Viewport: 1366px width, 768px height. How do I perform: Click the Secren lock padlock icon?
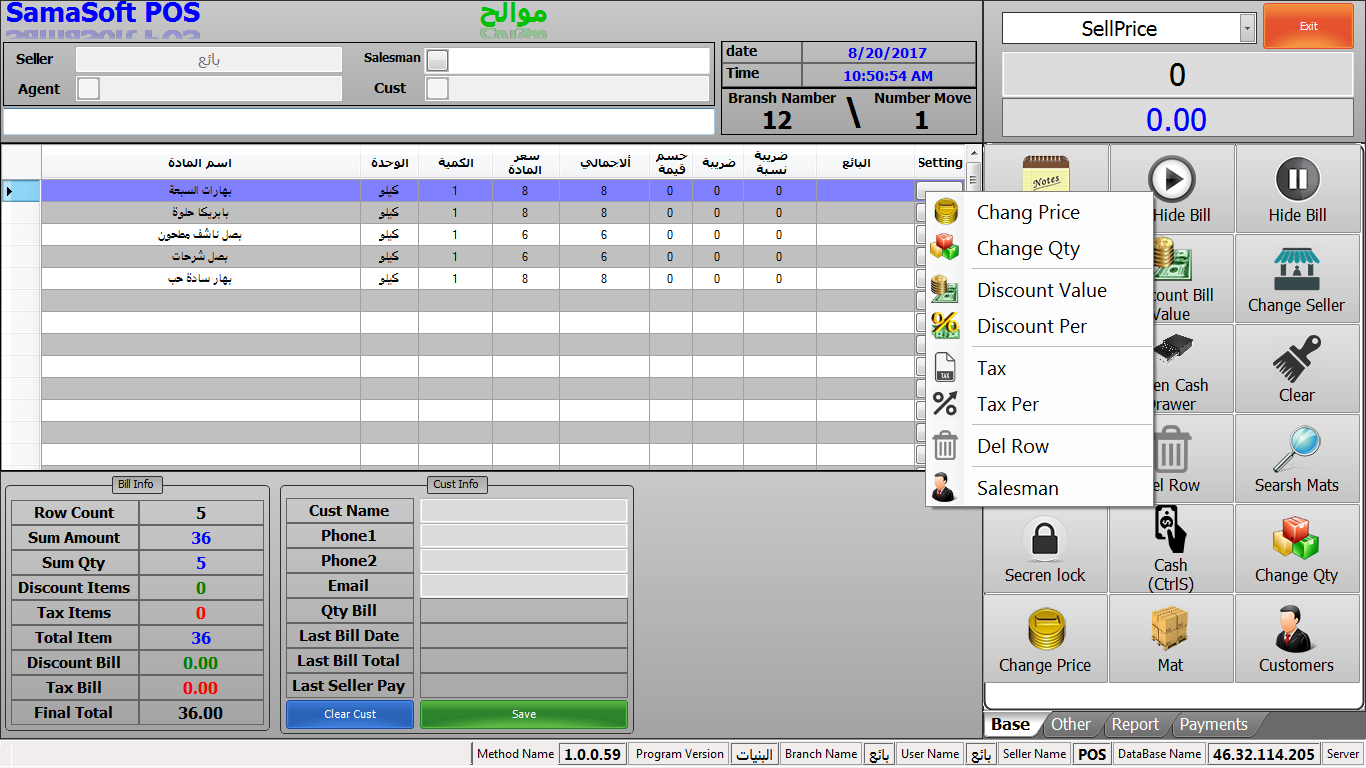point(1045,540)
